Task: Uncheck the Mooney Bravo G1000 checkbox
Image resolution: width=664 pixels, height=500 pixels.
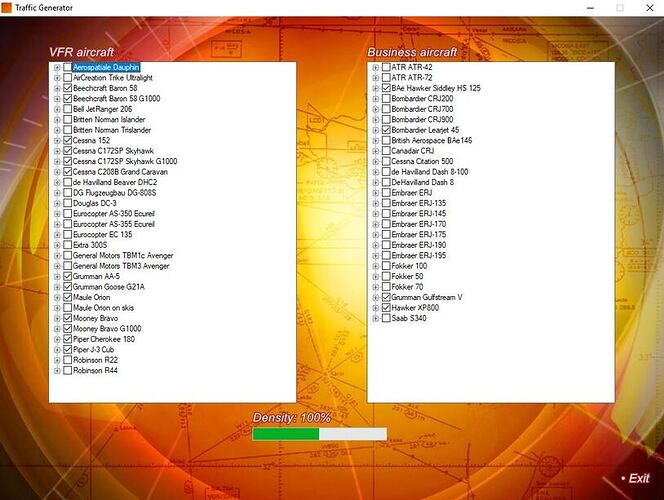Action: 67,329
